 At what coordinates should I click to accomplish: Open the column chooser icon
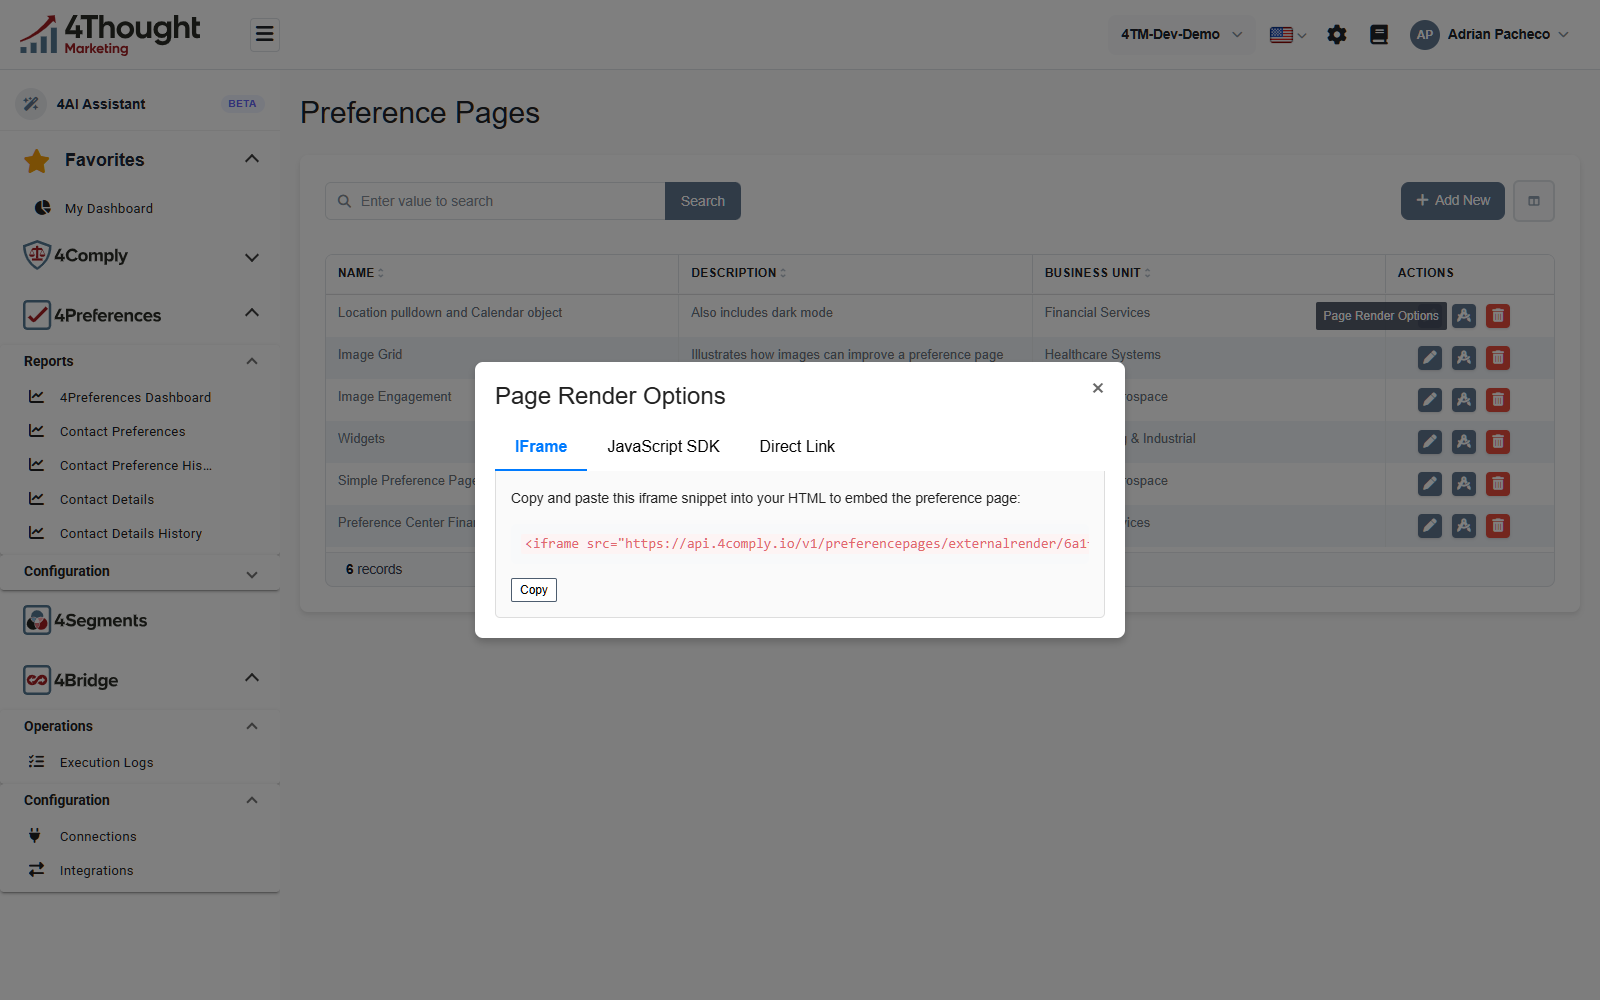[1534, 201]
